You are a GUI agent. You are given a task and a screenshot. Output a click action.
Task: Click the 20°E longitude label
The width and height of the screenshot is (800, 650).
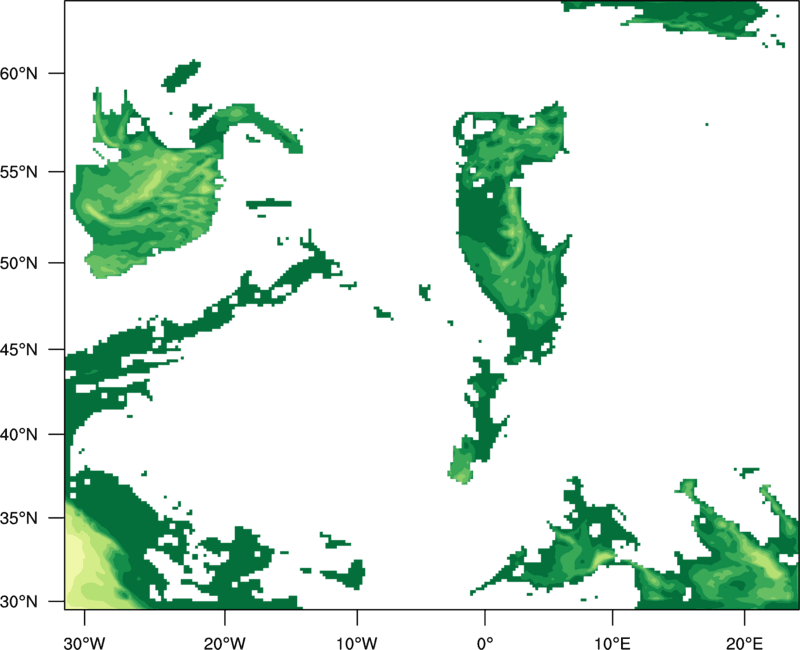click(x=744, y=643)
